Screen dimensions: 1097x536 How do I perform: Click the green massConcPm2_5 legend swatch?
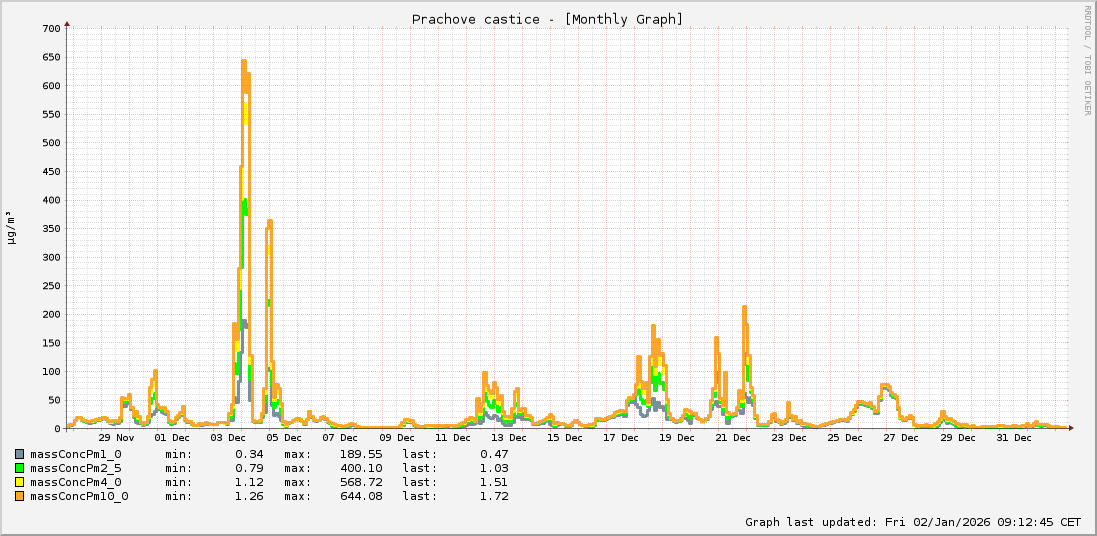point(19,468)
